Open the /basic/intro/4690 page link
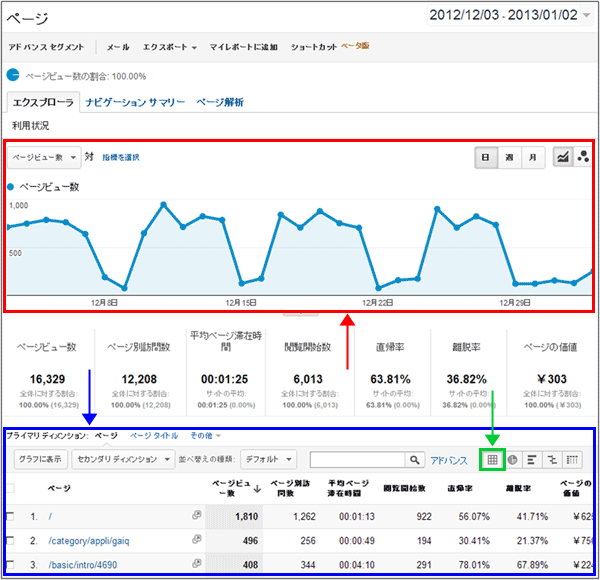The image size is (600, 580). (78, 566)
